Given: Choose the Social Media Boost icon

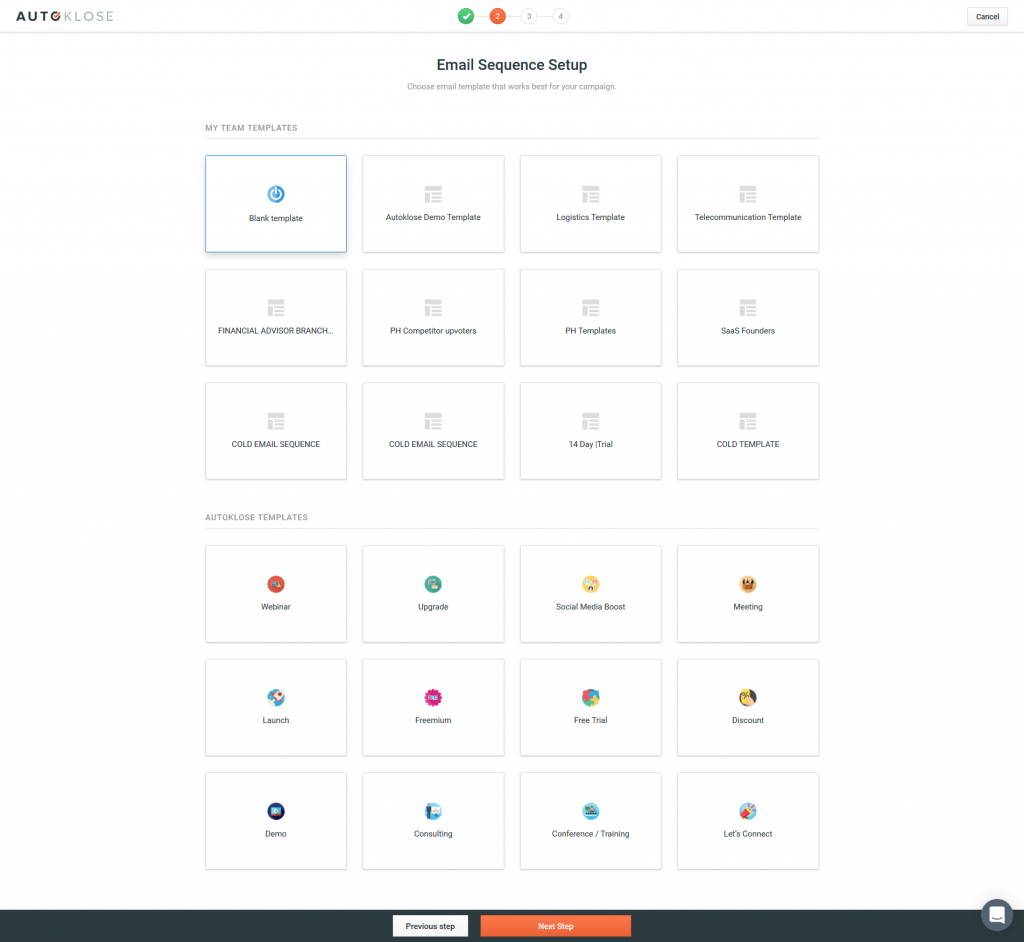Looking at the screenshot, I should [590, 584].
